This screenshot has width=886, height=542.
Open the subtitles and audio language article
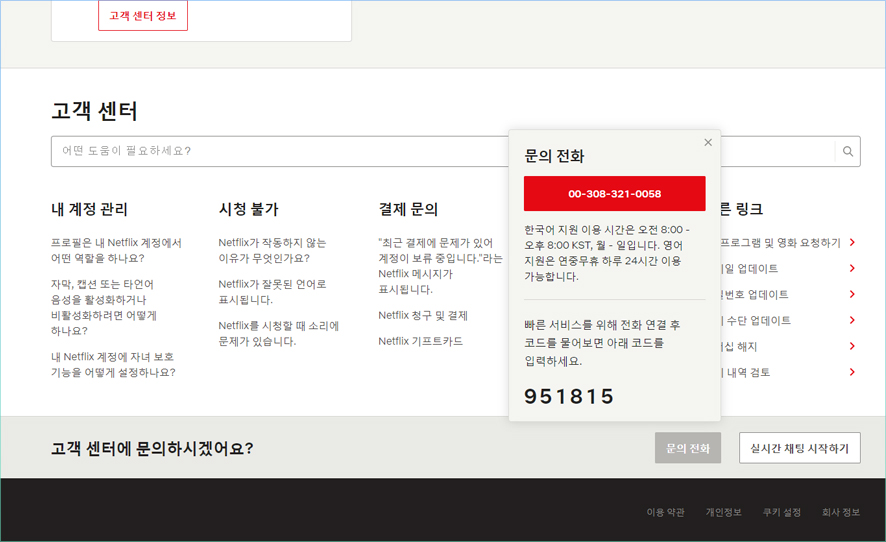pyautogui.click(x=104, y=307)
